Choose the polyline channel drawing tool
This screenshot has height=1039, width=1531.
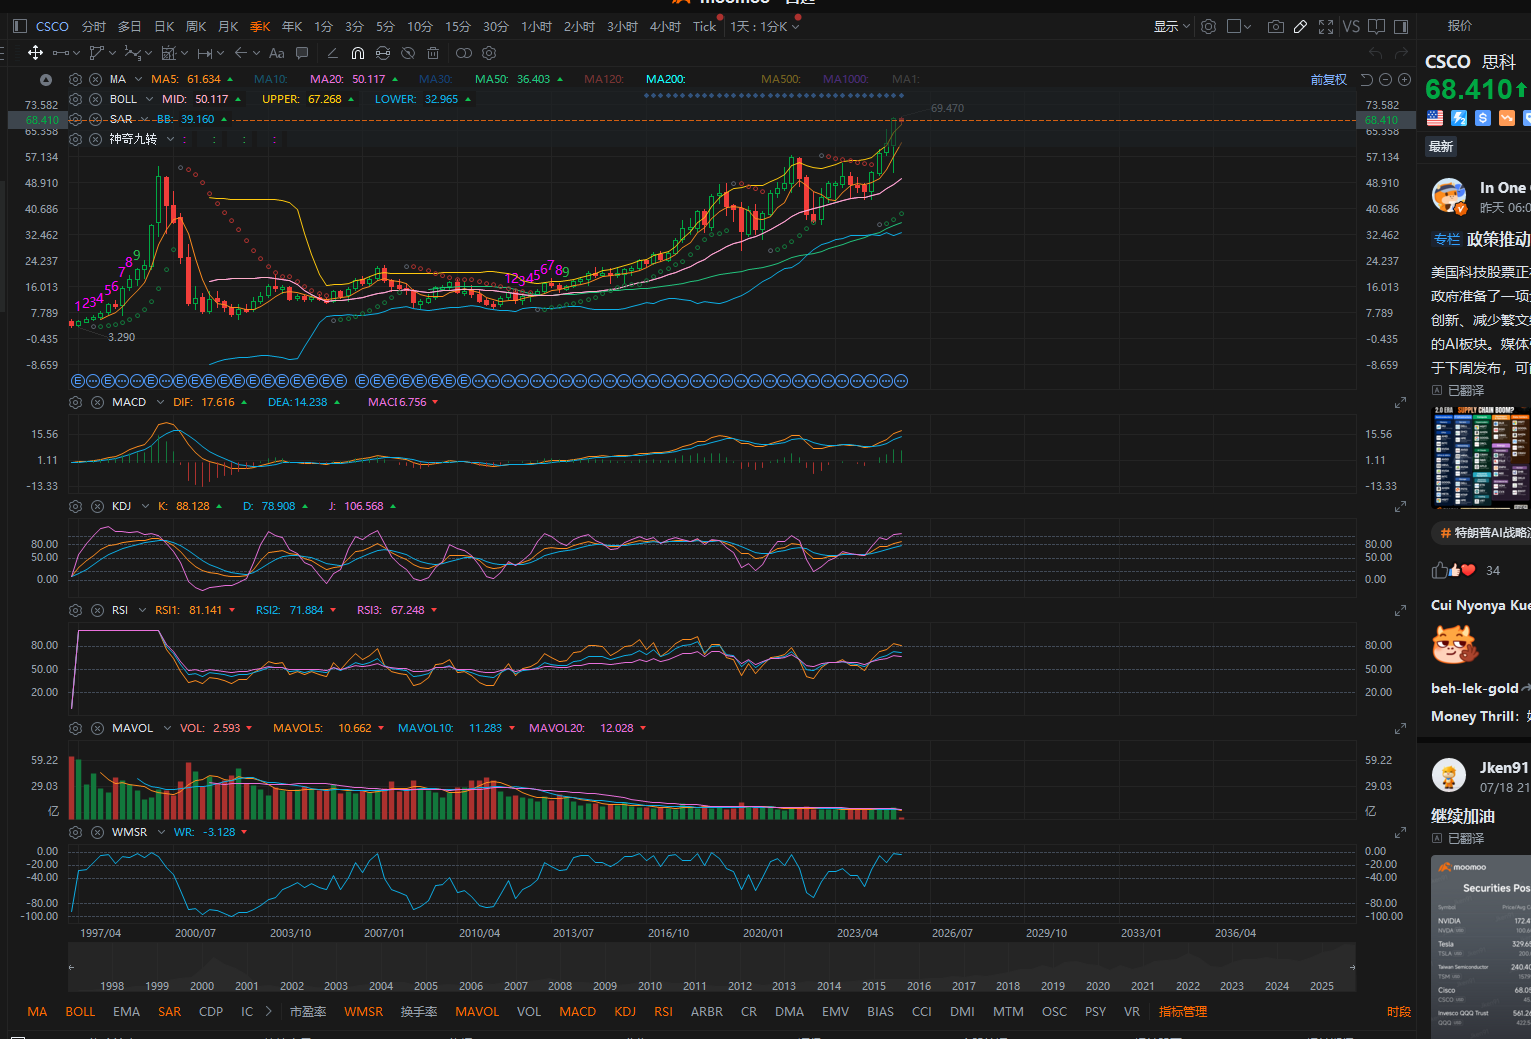tap(97, 53)
